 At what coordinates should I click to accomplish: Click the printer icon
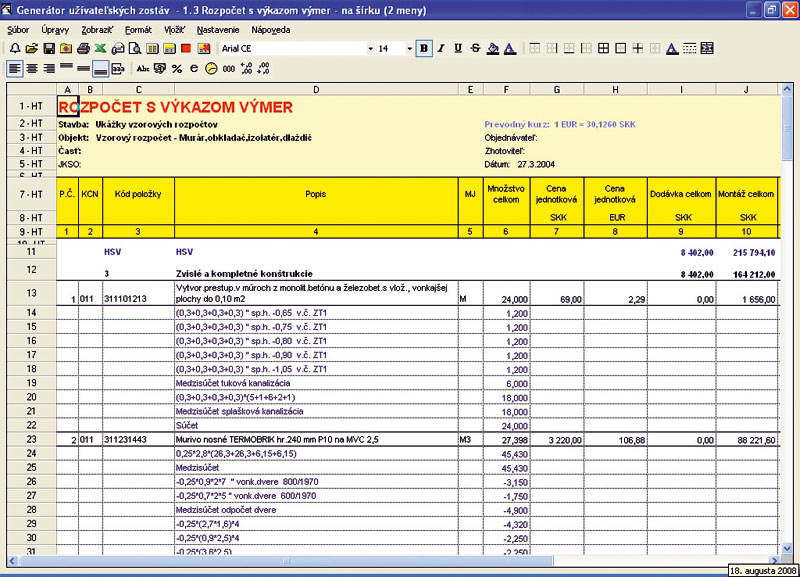tap(83, 48)
